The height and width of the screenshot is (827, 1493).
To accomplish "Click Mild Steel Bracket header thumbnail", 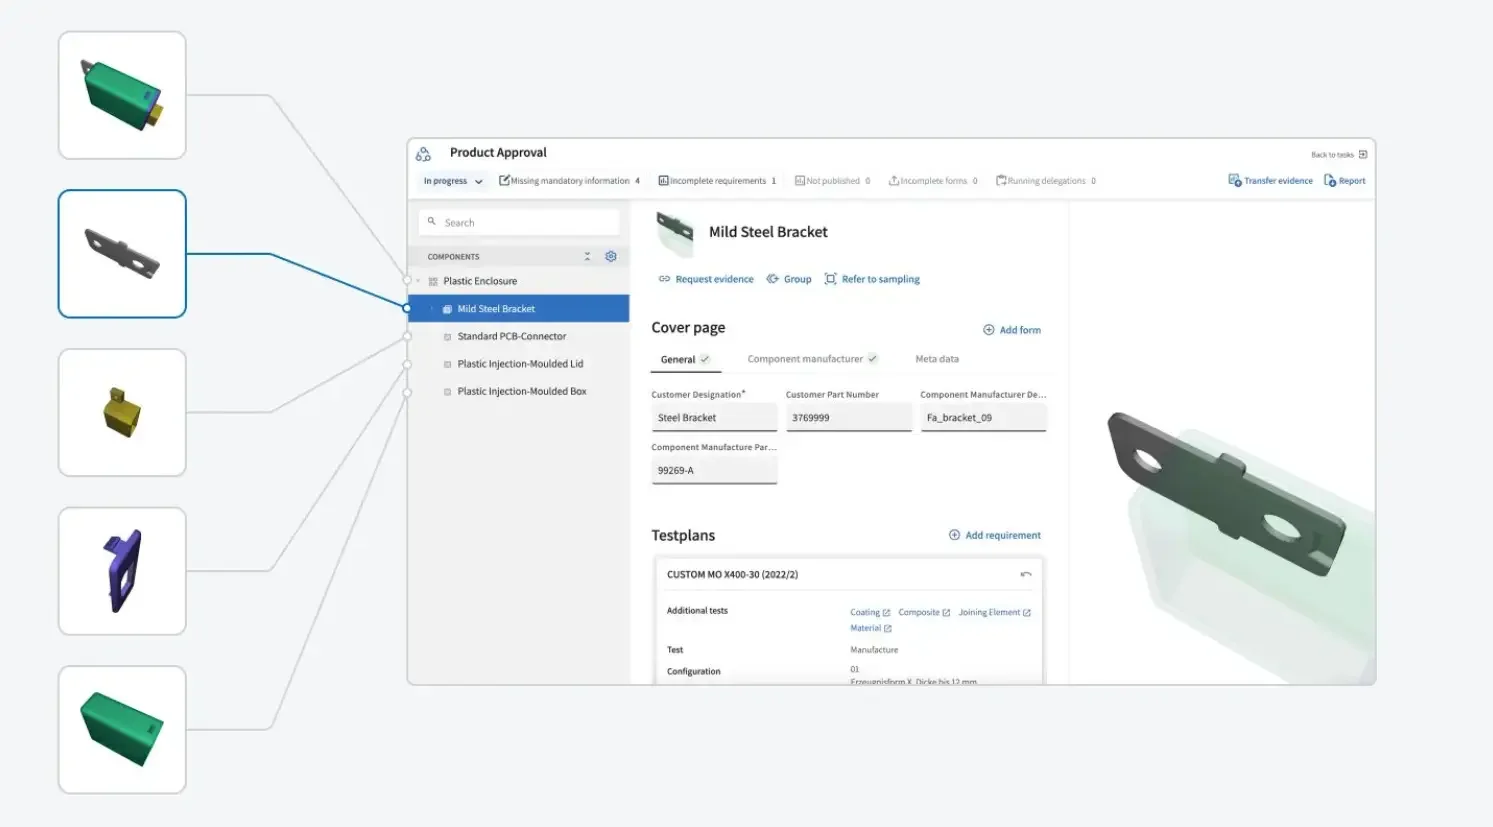I will (x=675, y=232).
